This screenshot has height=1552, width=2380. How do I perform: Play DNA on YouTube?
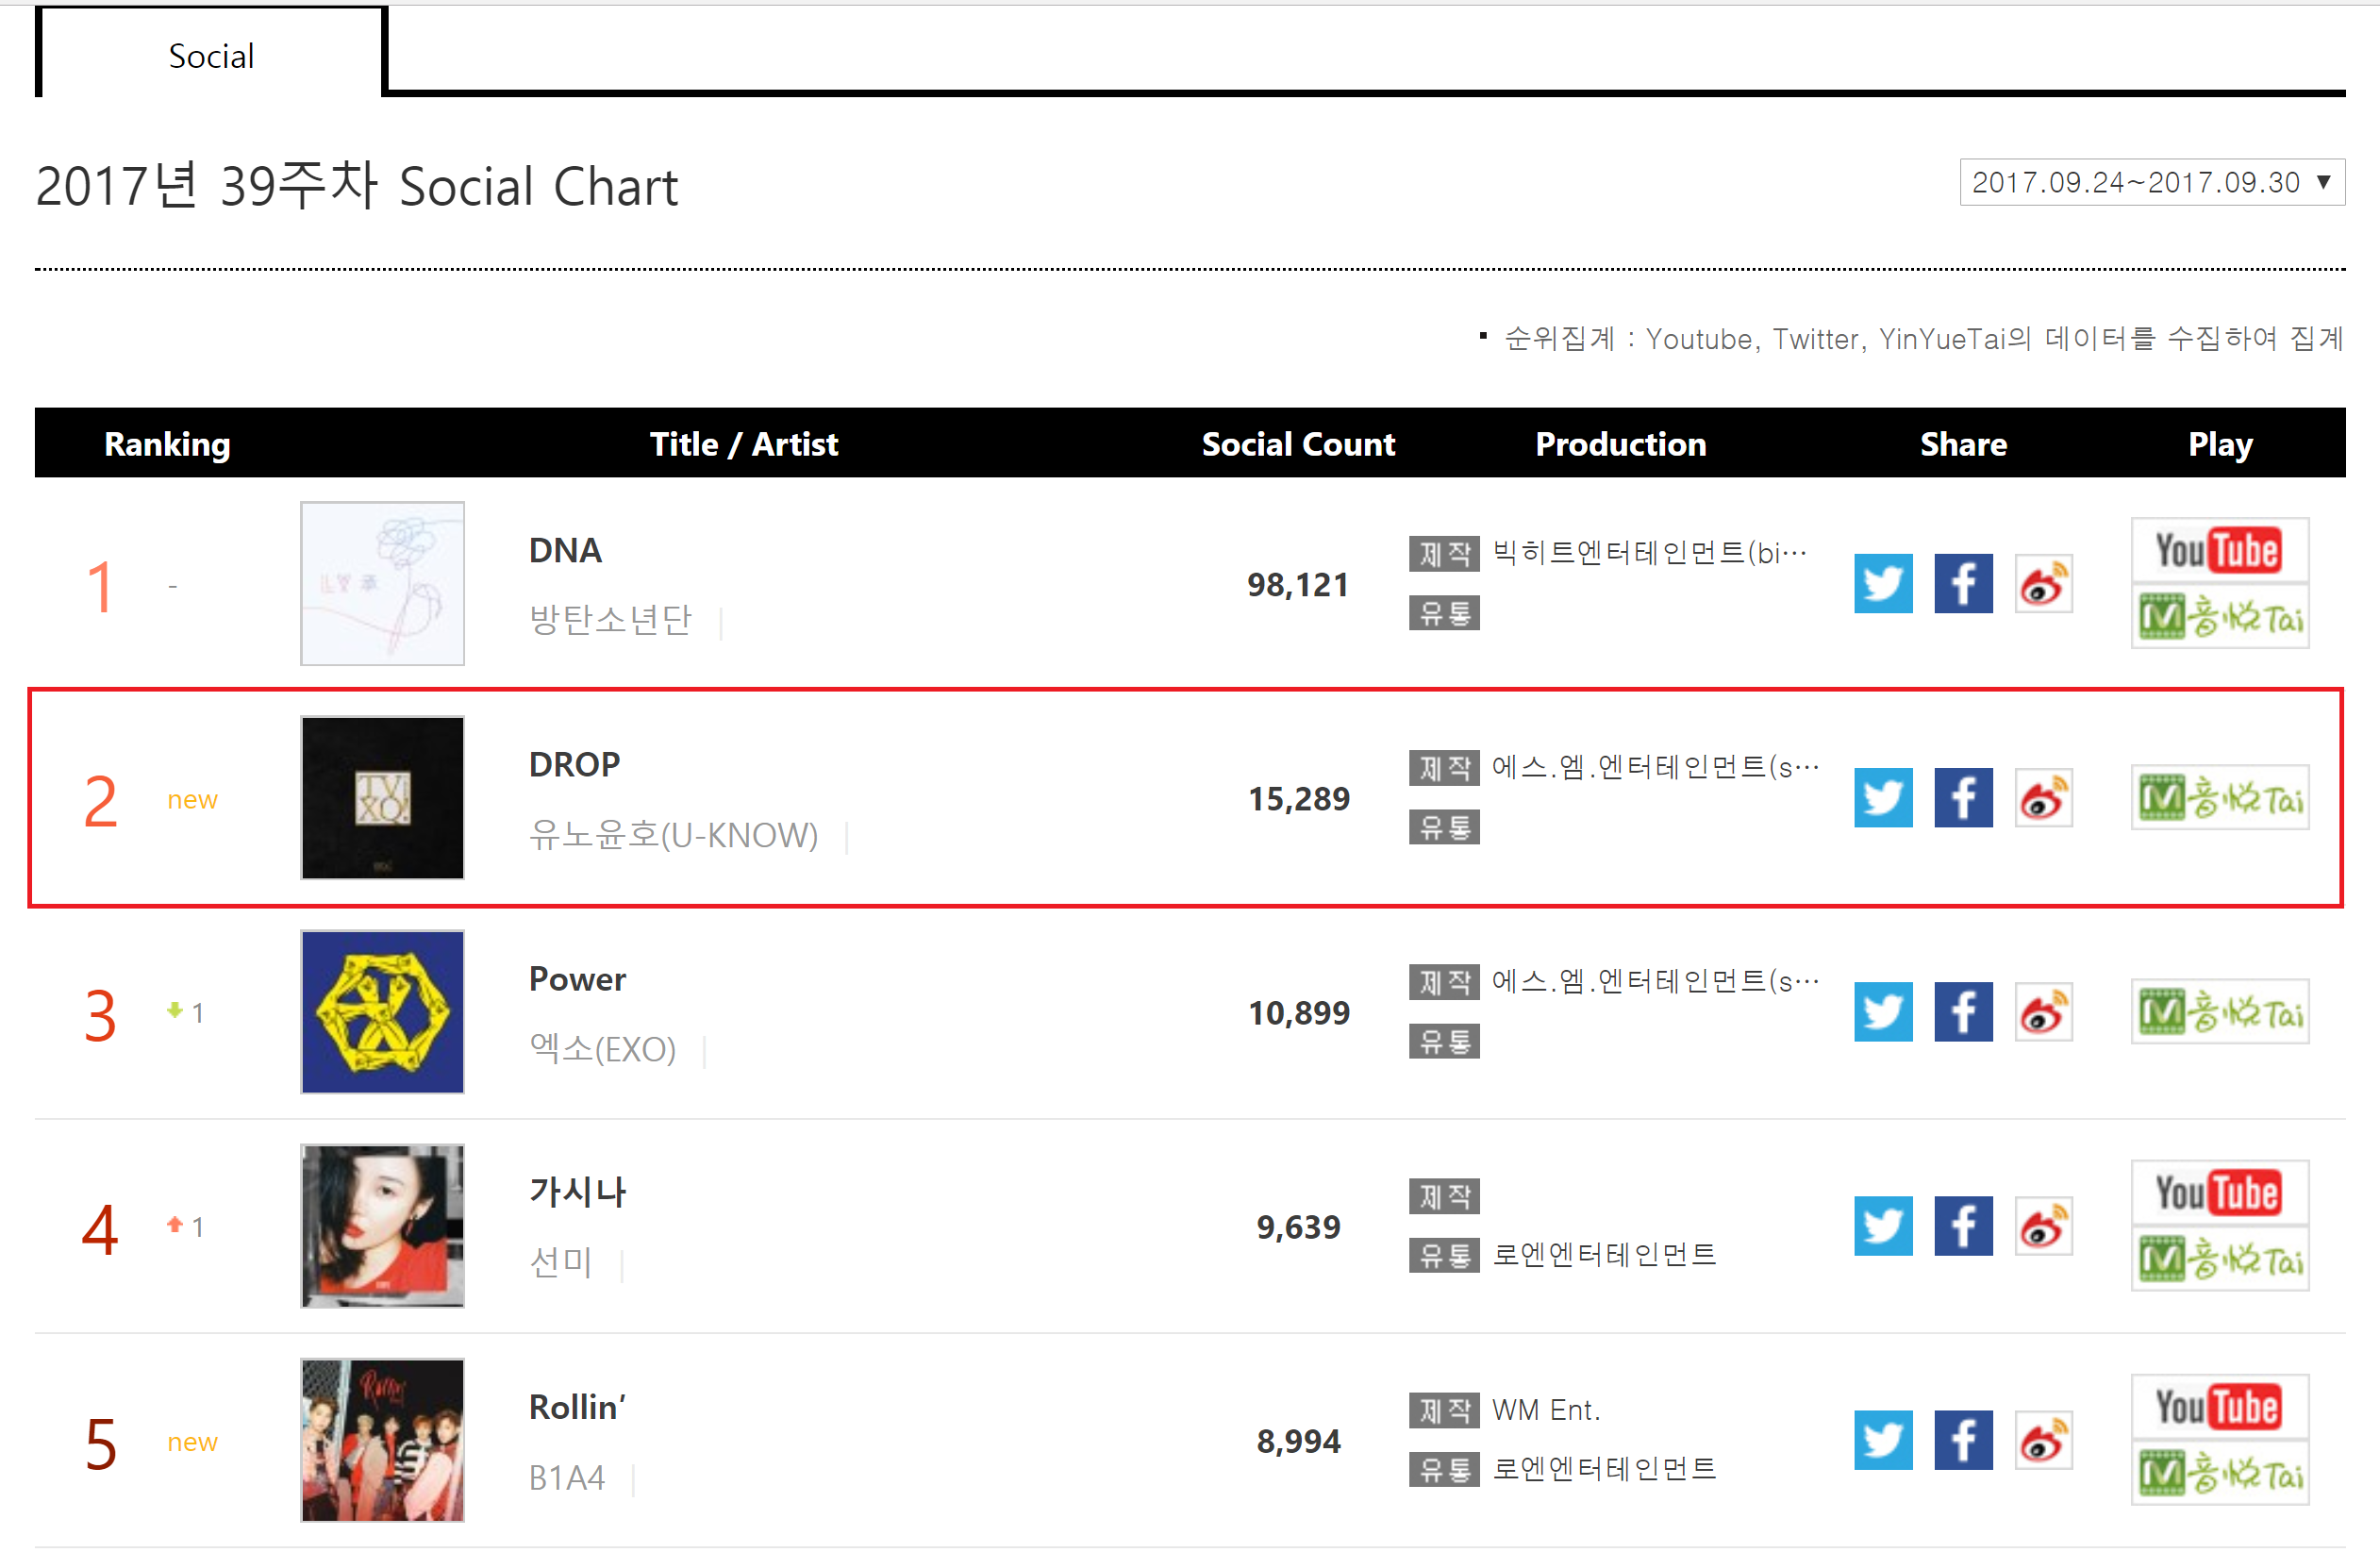coord(2219,551)
